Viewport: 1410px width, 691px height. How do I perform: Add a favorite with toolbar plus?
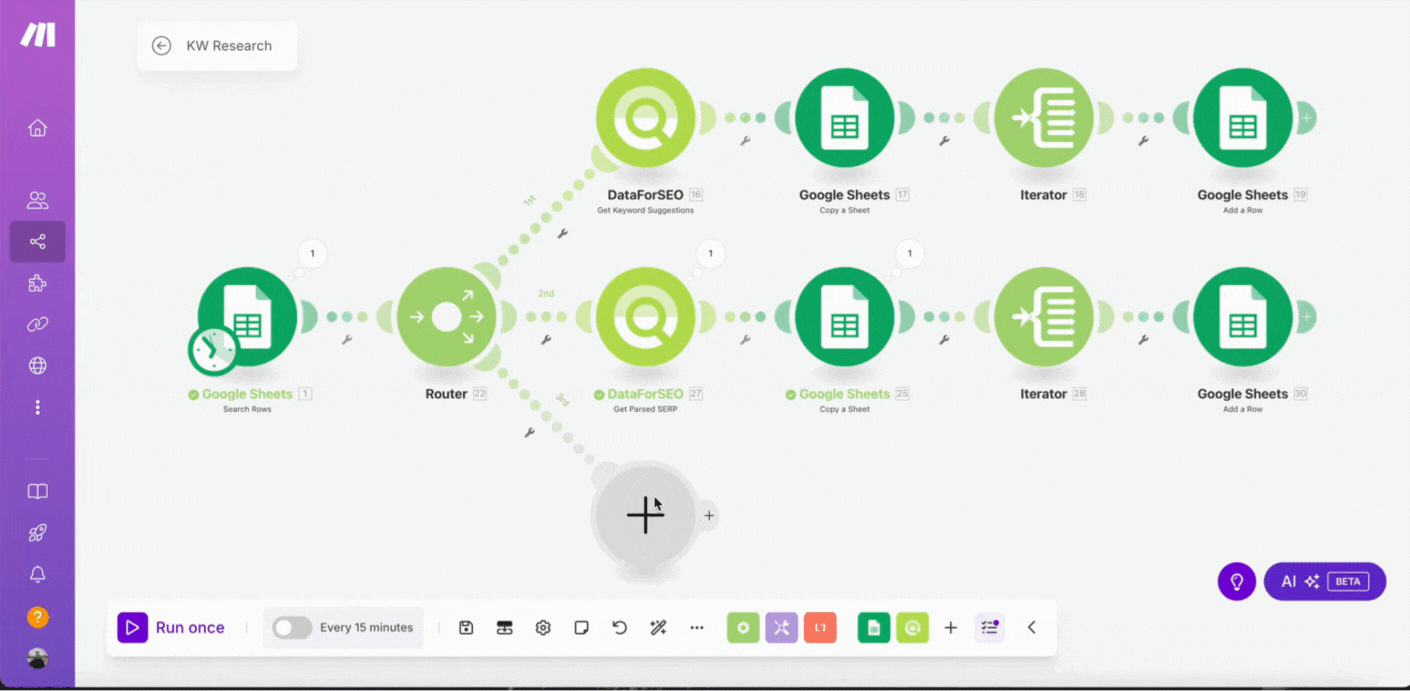pos(951,627)
